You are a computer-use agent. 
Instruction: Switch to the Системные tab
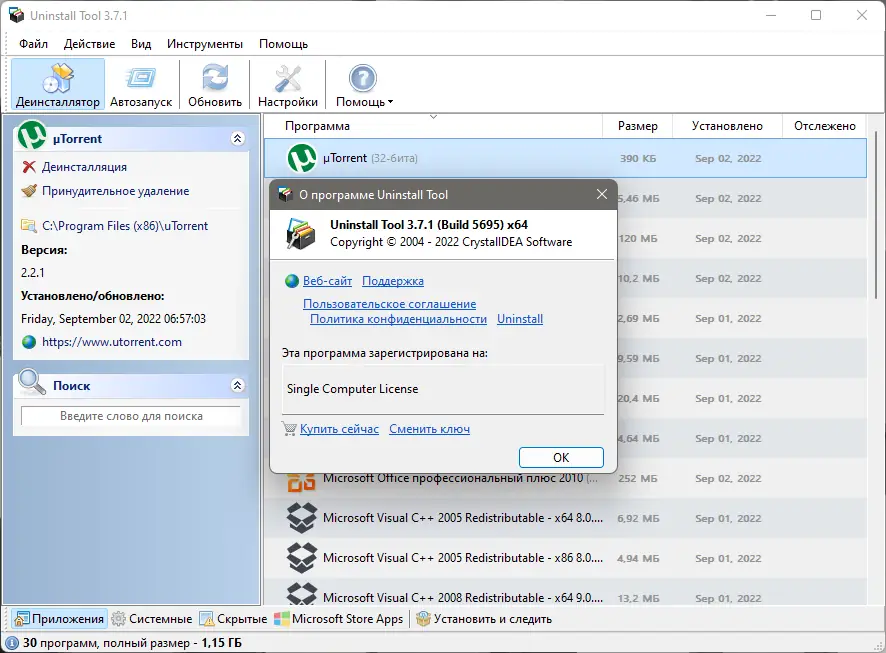[x=152, y=619]
